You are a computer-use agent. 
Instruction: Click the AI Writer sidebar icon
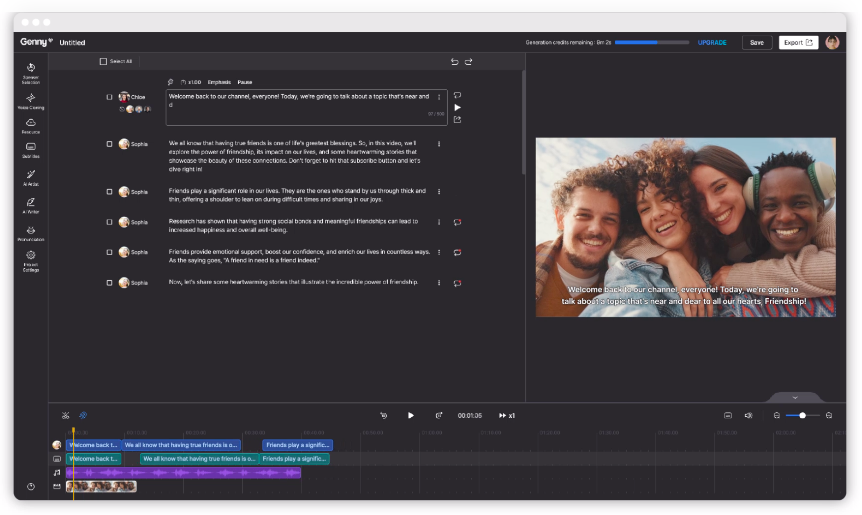[31, 203]
